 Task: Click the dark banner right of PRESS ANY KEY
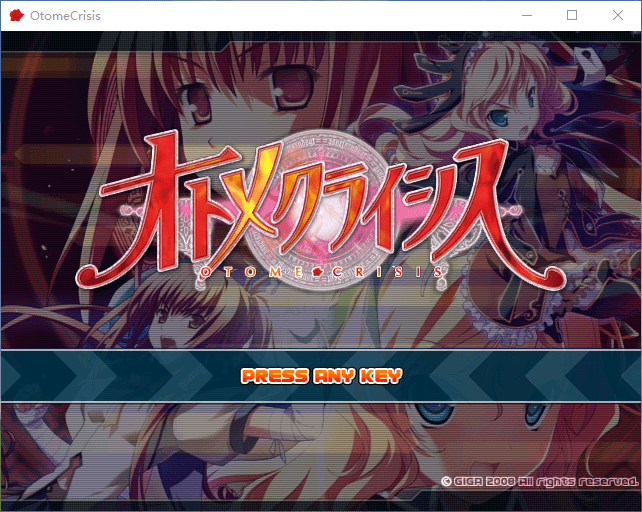pyautogui.click(x=470, y=376)
